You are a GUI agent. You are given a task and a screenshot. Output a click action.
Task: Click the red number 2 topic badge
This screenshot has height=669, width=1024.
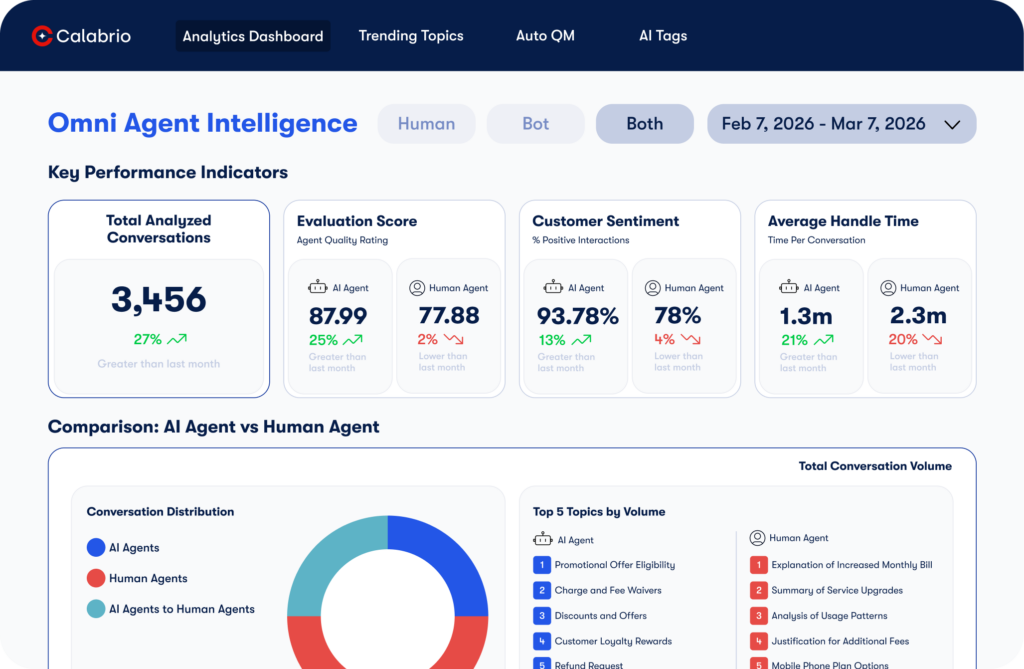759,590
